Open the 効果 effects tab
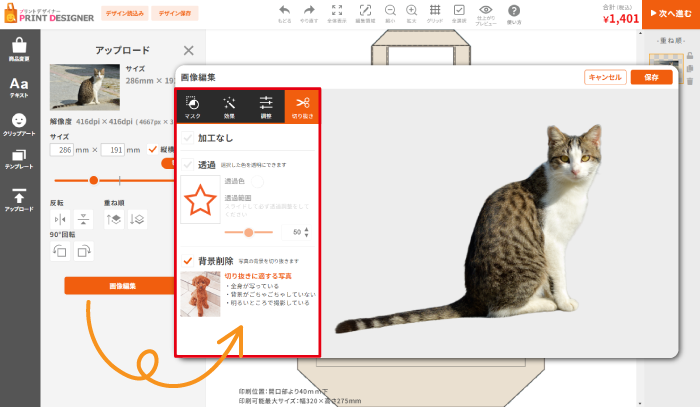This screenshot has height=407, width=700. pyautogui.click(x=229, y=106)
